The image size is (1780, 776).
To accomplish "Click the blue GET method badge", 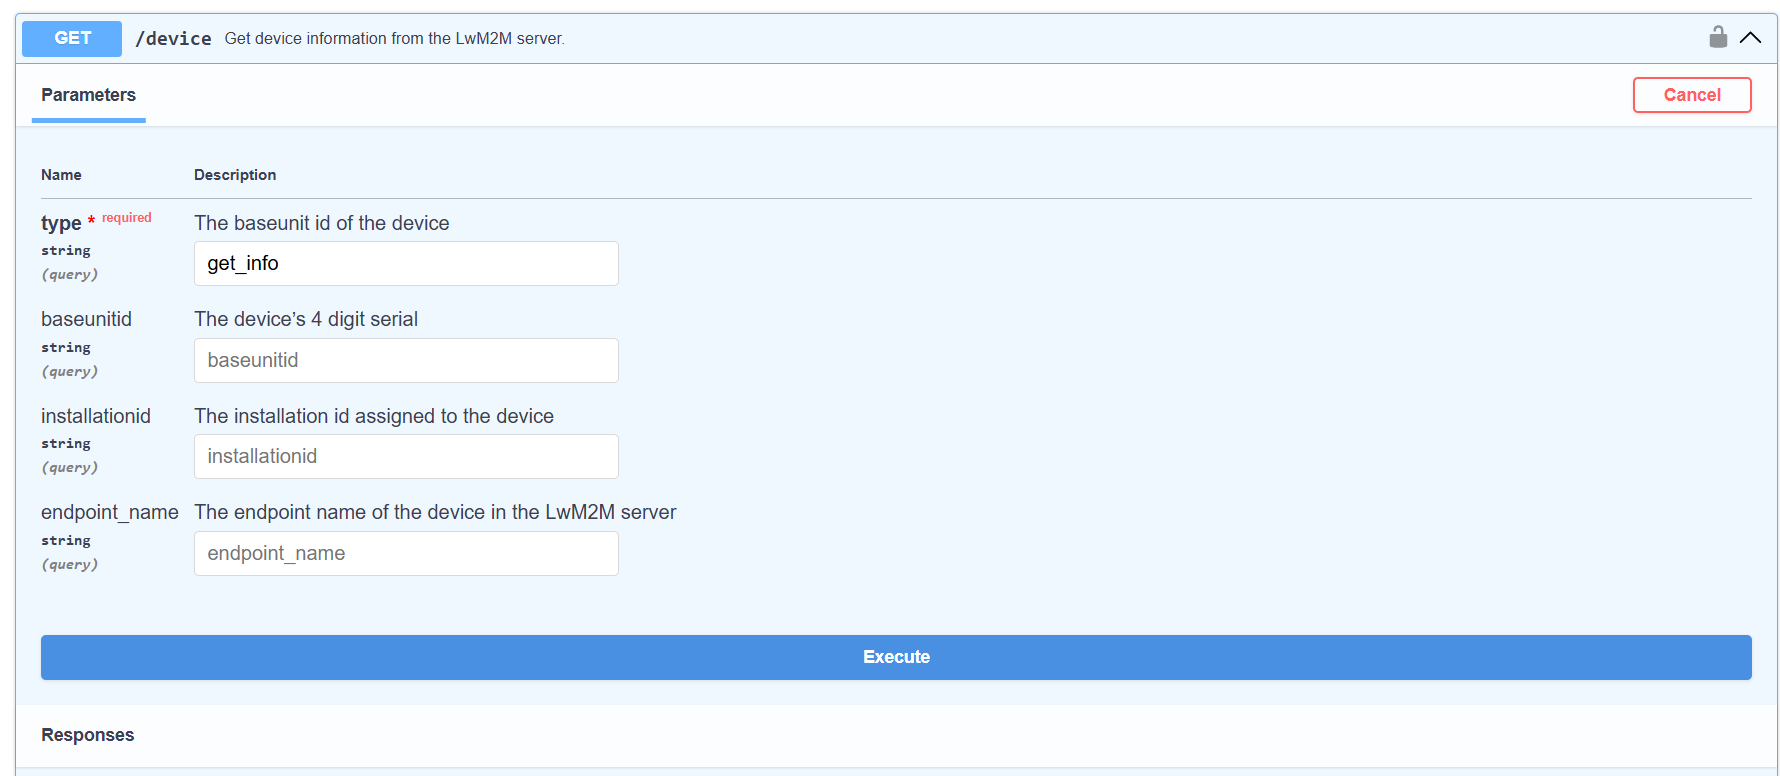I will (72, 38).
